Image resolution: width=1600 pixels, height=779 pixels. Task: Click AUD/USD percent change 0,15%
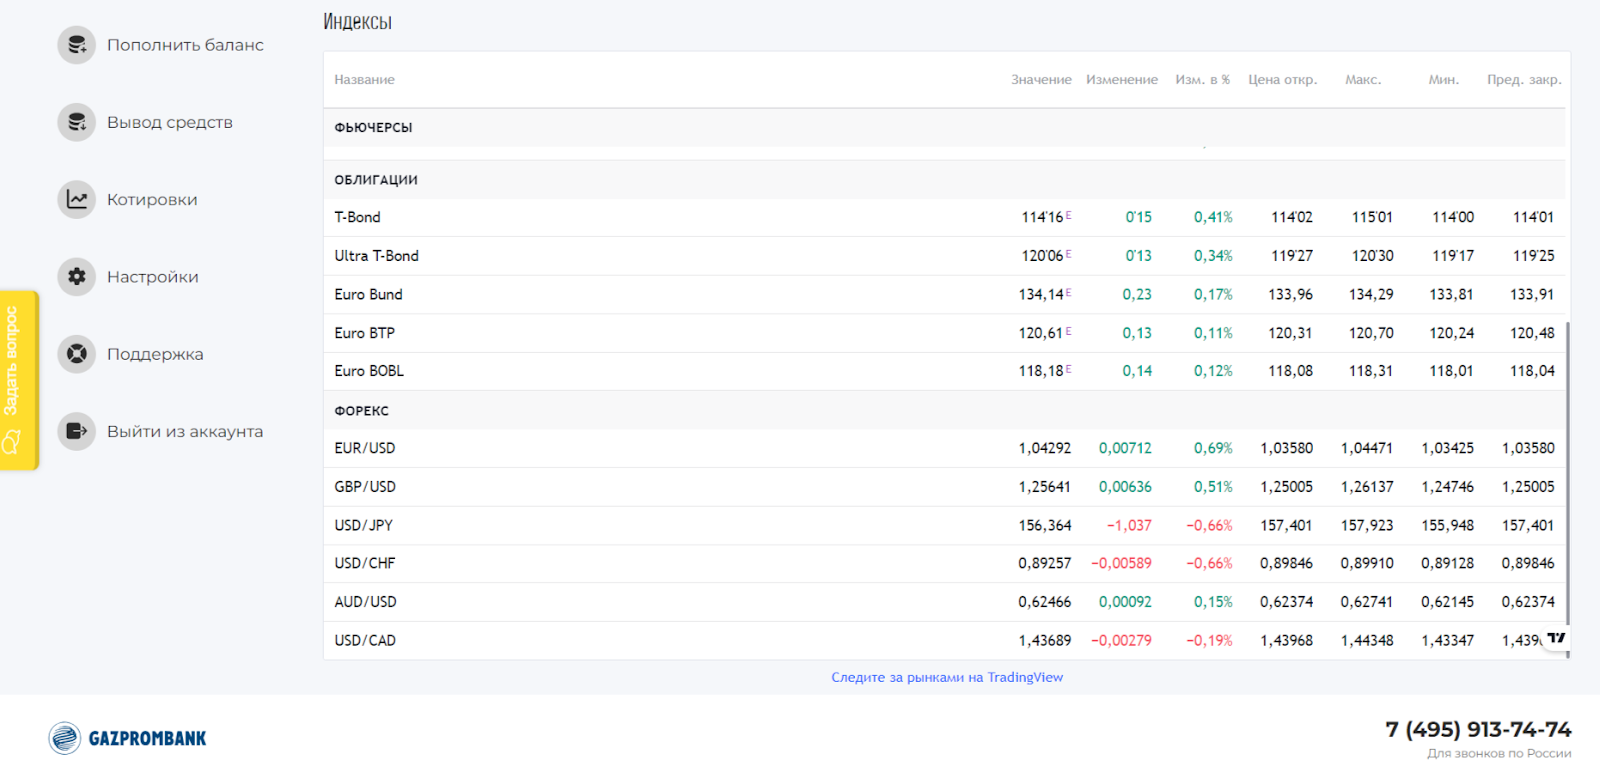tap(1213, 602)
